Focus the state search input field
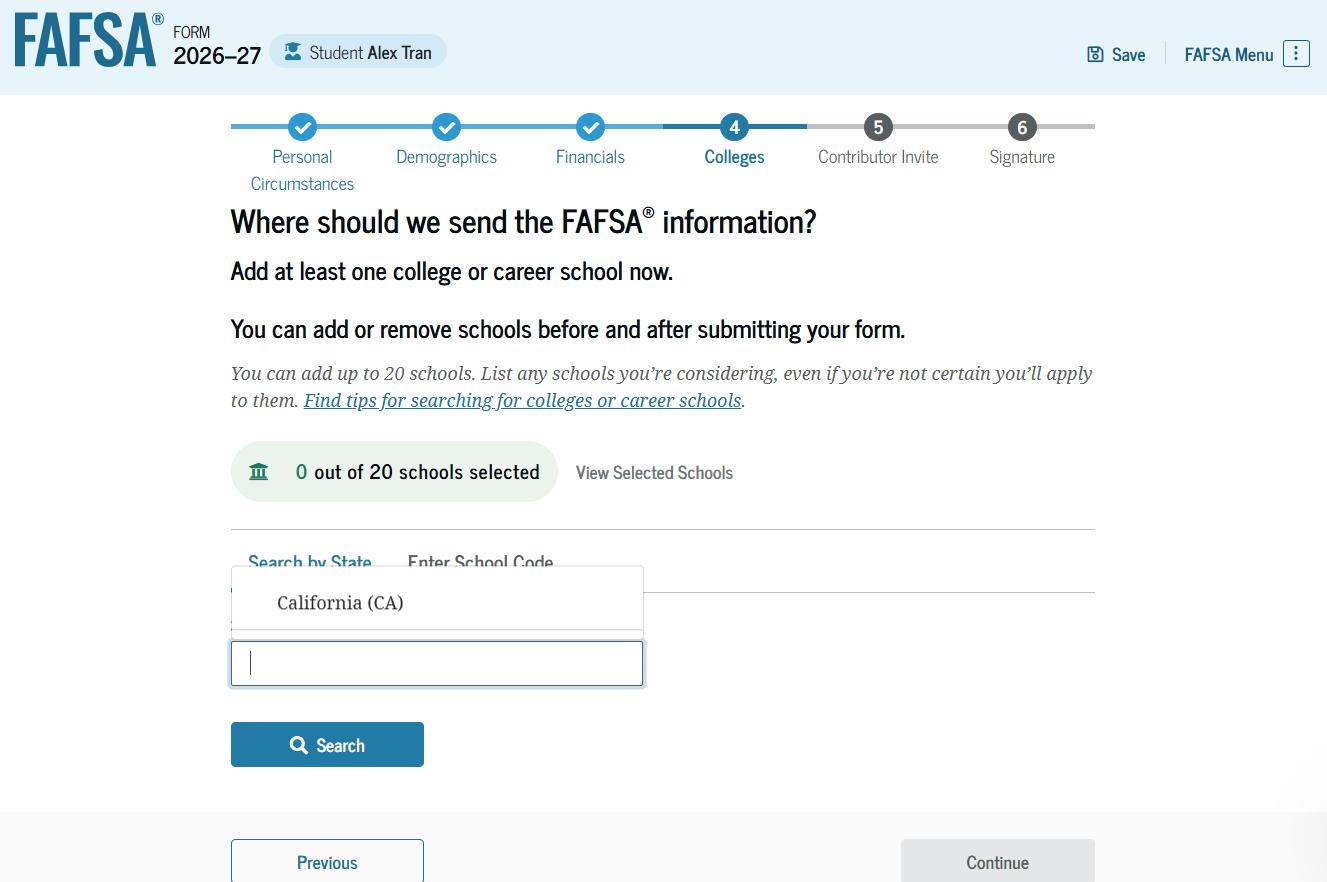This screenshot has height=882, width=1327. click(x=437, y=664)
